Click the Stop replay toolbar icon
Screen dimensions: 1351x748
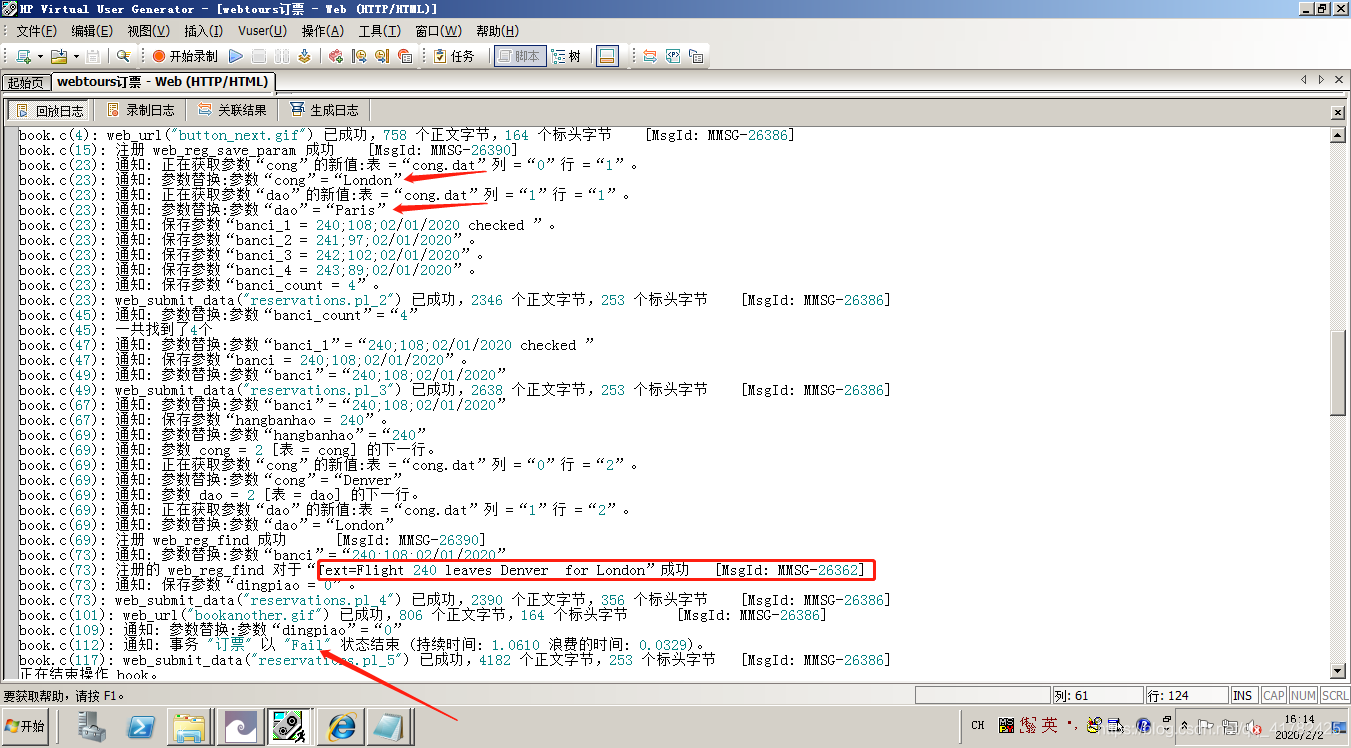click(x=258, y=57)
